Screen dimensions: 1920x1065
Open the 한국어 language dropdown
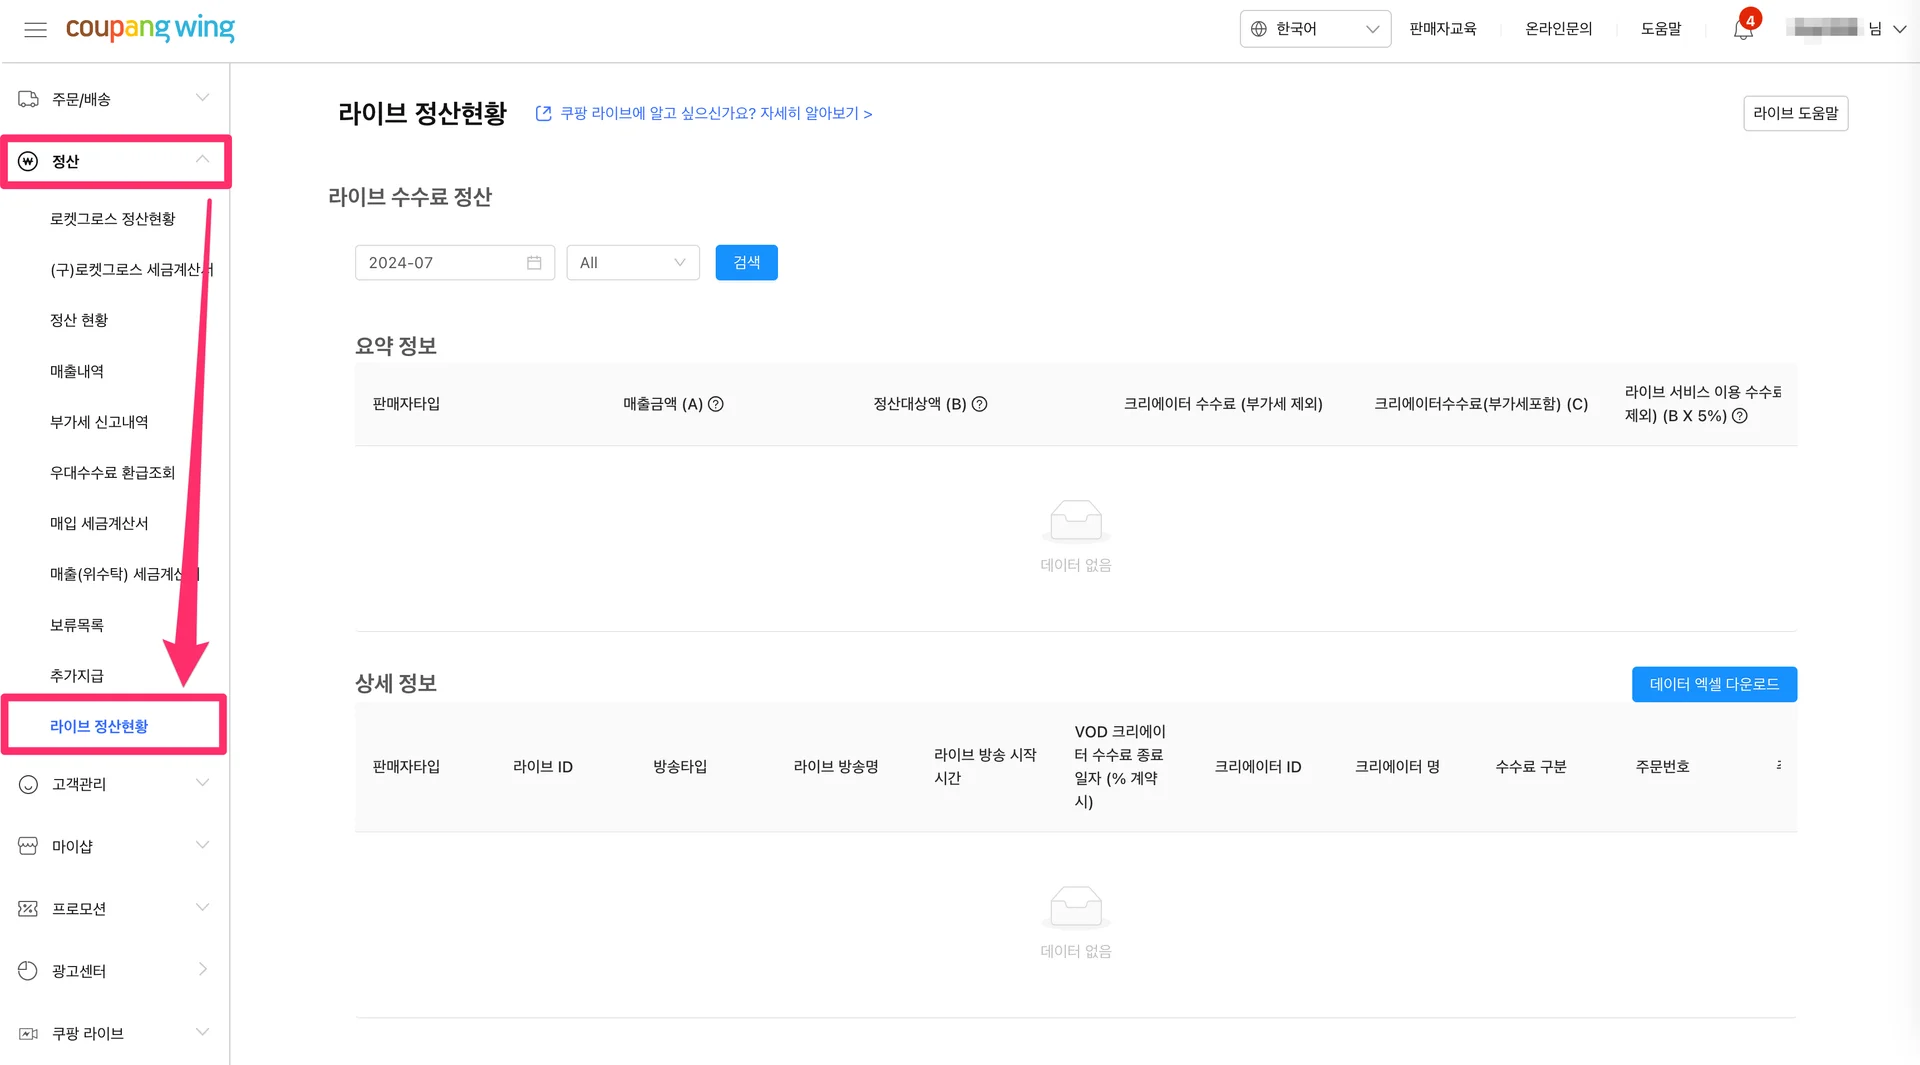(1314, 29)
